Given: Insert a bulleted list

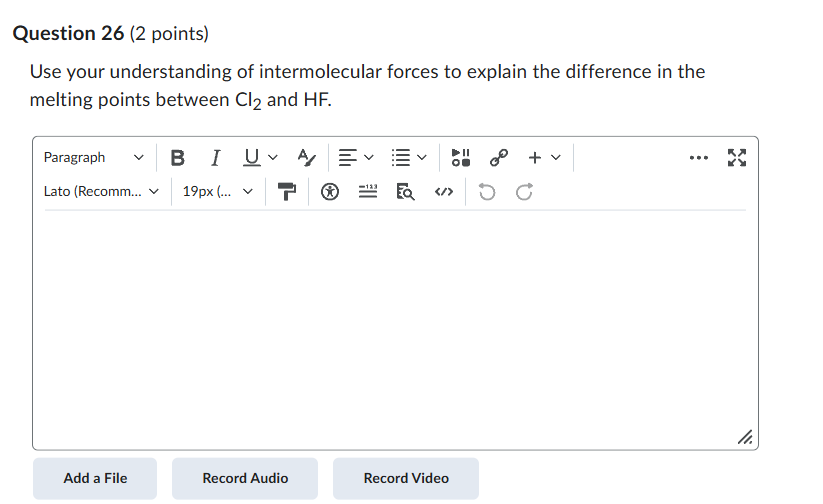Looking at the screenshot, I should [x=401, y=158].
